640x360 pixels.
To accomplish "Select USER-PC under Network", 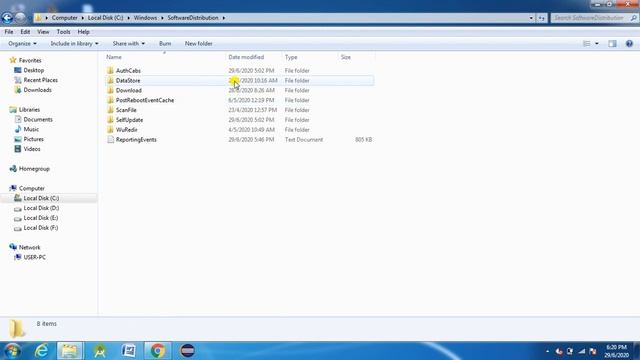I will (35, 257).
